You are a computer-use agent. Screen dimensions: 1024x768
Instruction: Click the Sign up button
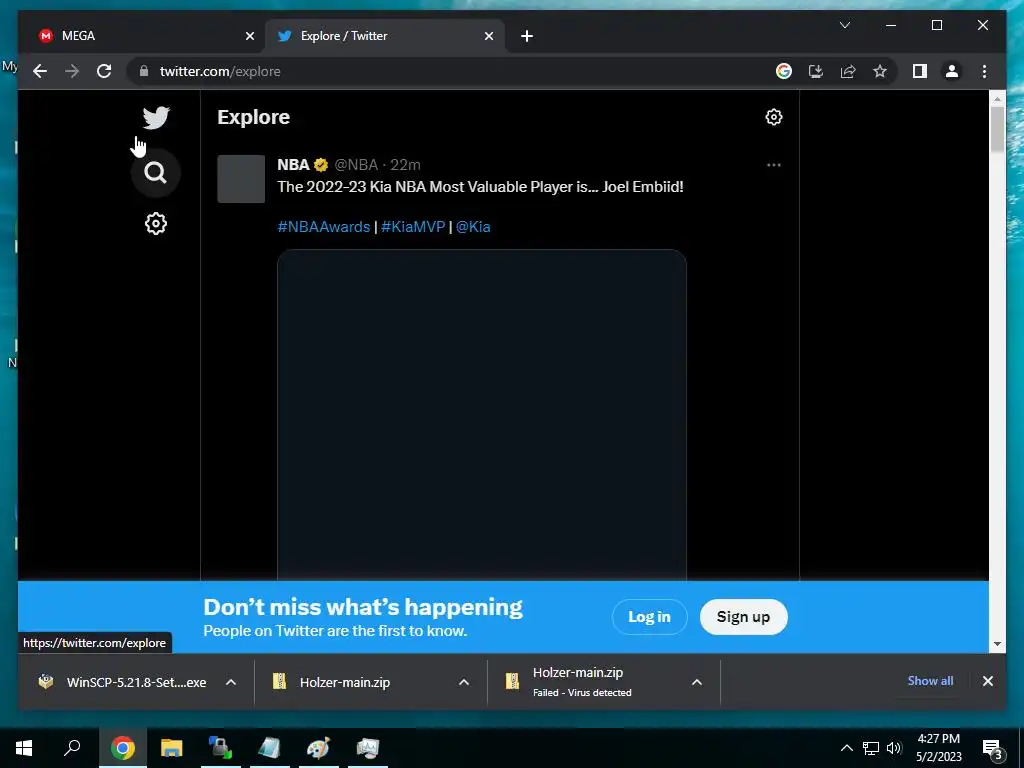click(x=743, y=616)
